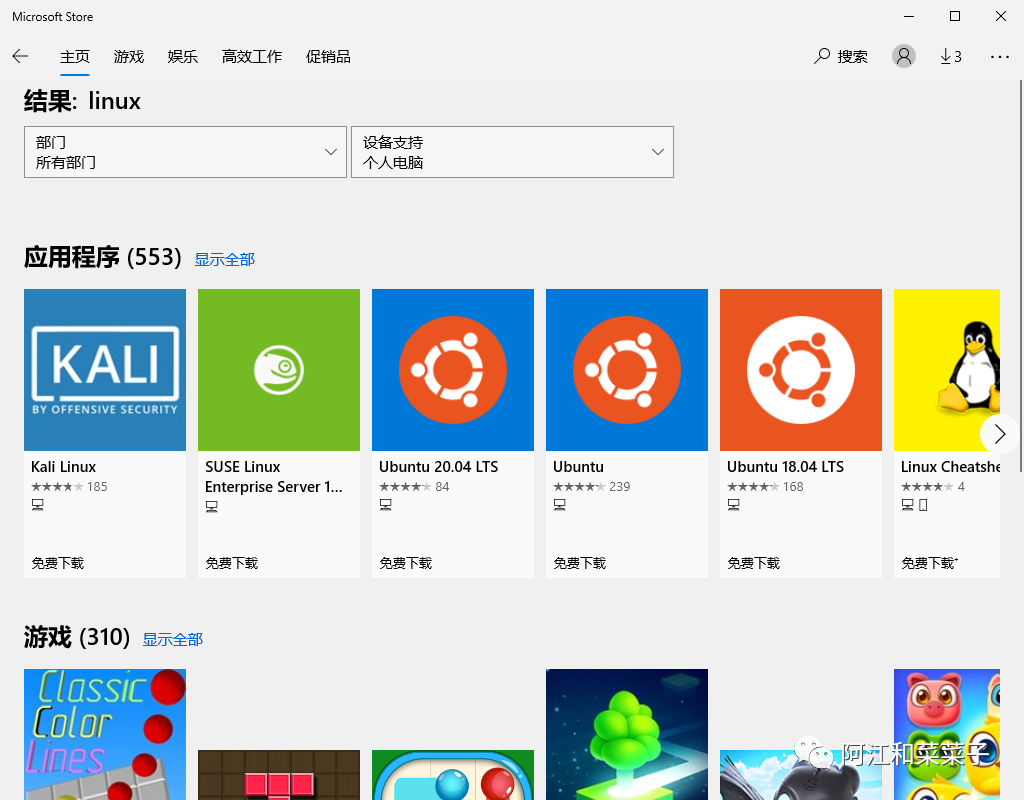Show all 应用程序 results link

click(x=225, y=259)
